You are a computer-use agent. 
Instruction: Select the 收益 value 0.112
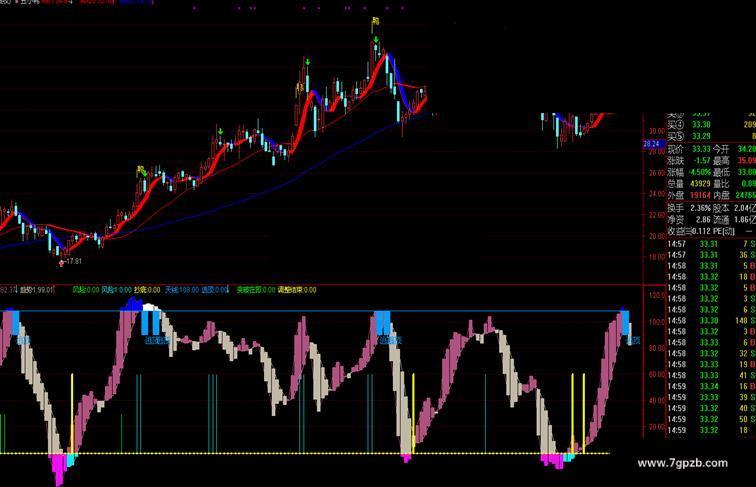click(x=702, y=231)
